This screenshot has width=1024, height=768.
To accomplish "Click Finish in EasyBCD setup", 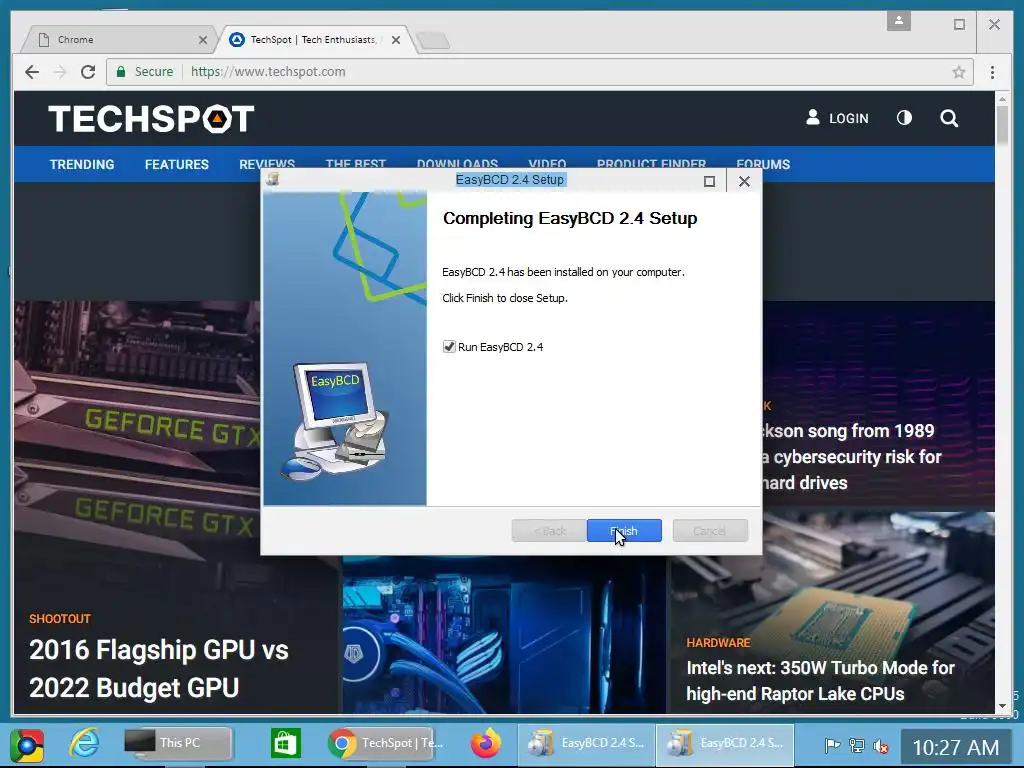I will coord(624,530).
